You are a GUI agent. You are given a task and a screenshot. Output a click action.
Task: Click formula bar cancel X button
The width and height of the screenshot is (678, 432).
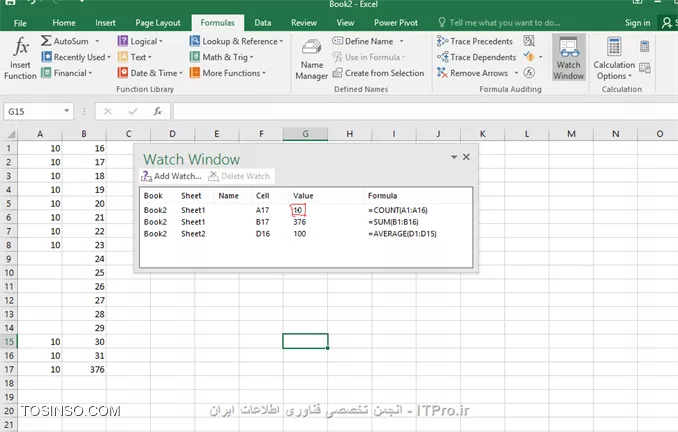[108, 112]
